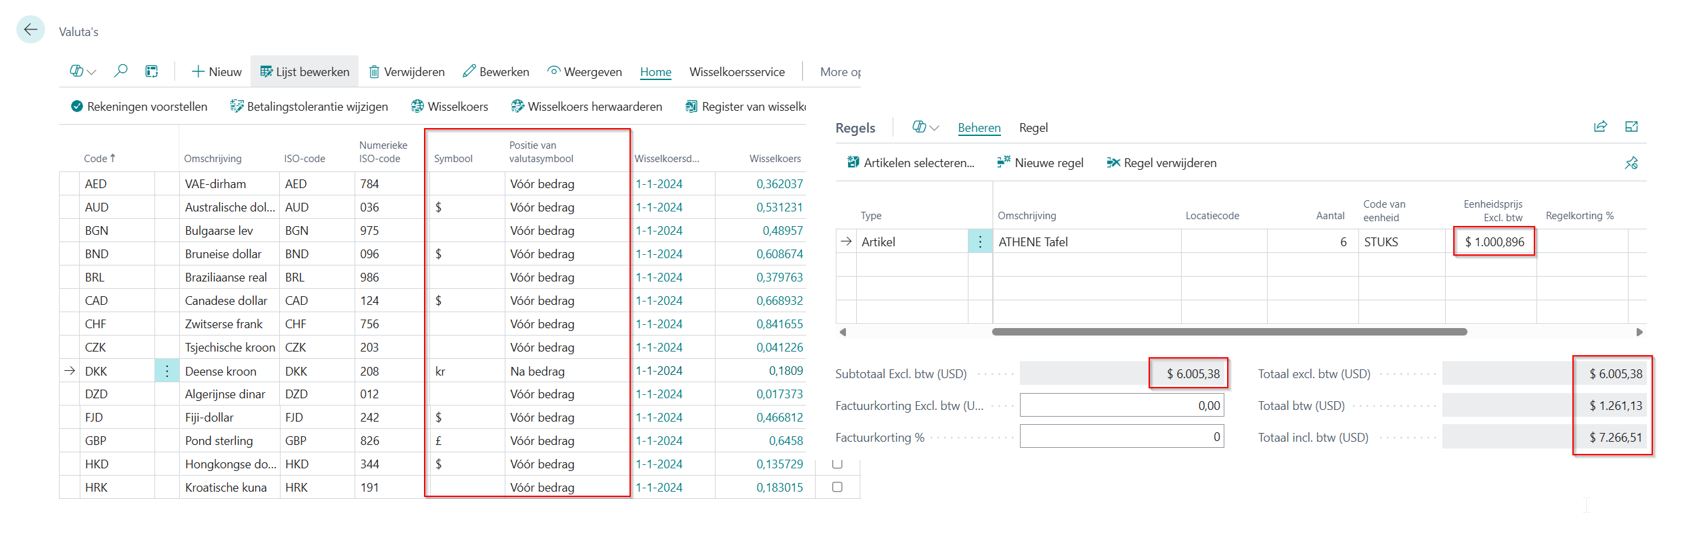Click the scroll-right arrow of the Regels grid

click(x=1639, y=332)
